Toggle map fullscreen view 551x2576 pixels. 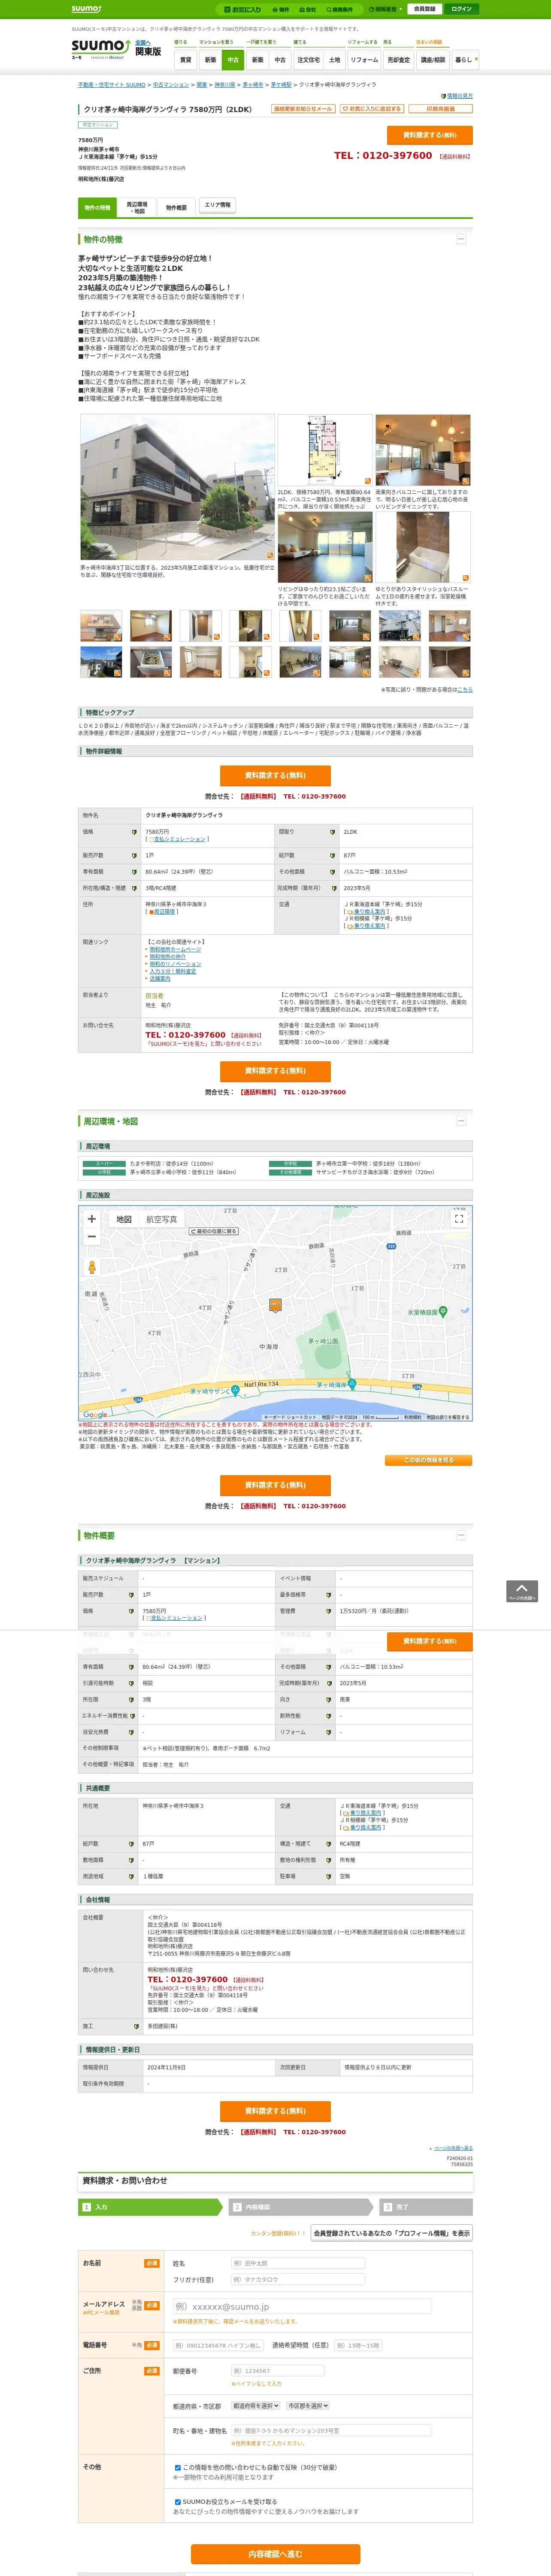pyautogui.click(x=459, y=1219)
